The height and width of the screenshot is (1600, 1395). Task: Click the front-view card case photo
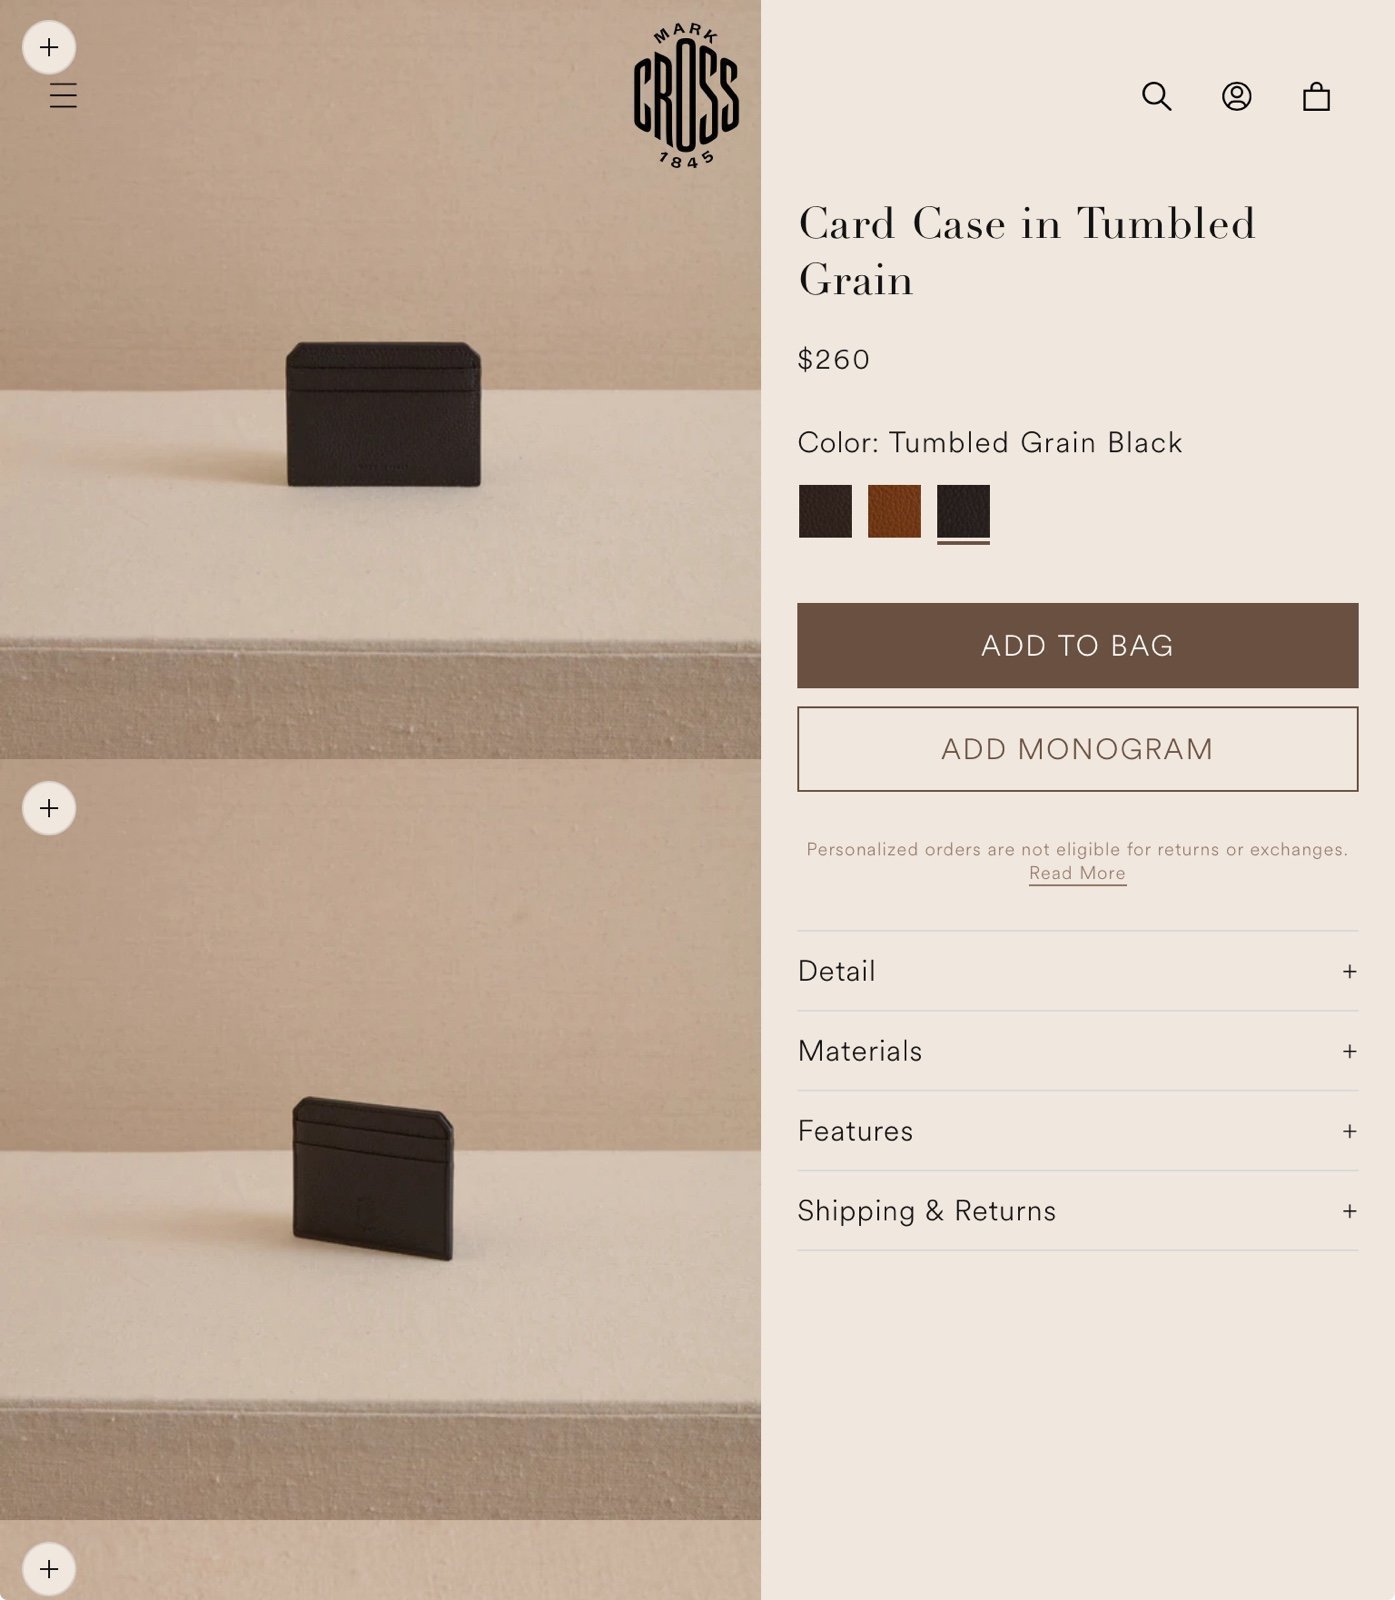[380, 380]
